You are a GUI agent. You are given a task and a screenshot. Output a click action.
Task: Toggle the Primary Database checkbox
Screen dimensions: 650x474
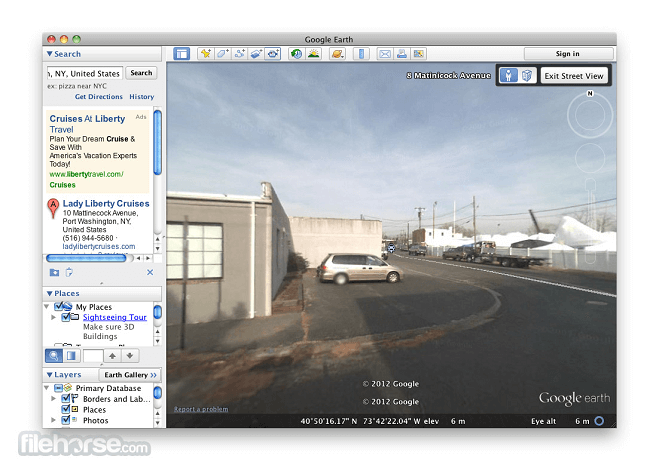pos(58,388)
